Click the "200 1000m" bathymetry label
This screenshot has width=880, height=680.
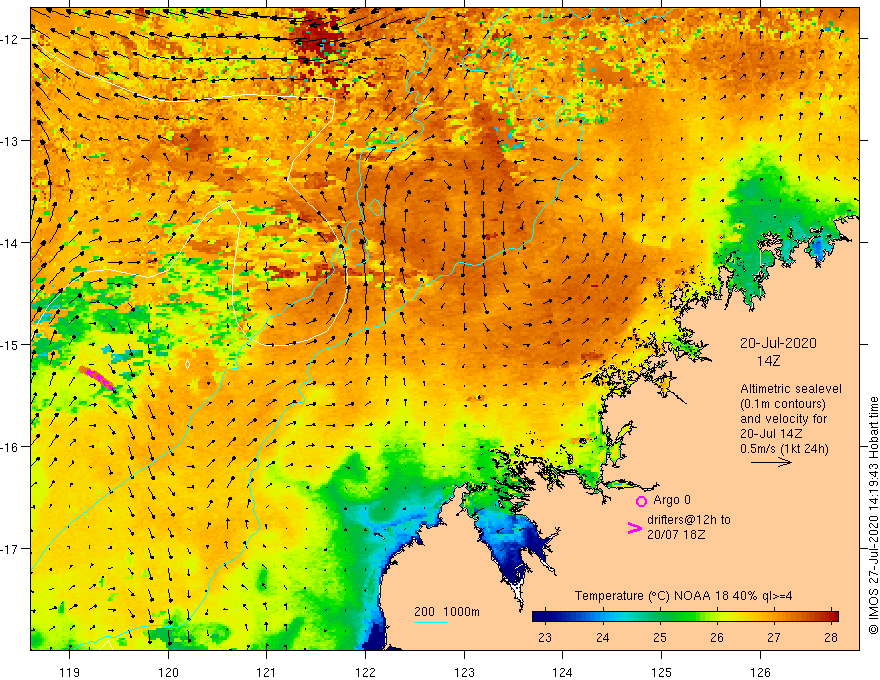click(447, 612)
